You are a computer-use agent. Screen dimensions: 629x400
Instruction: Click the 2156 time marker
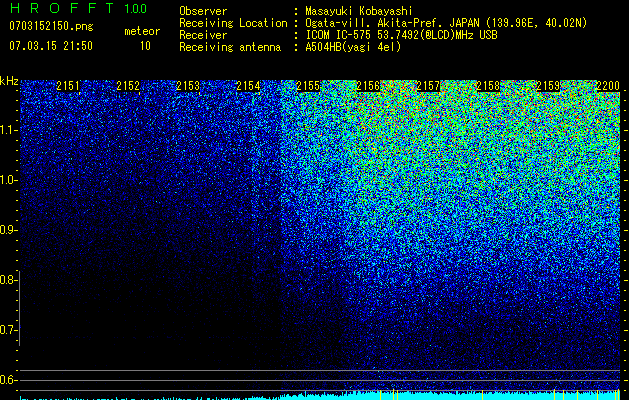pos(368,86)
